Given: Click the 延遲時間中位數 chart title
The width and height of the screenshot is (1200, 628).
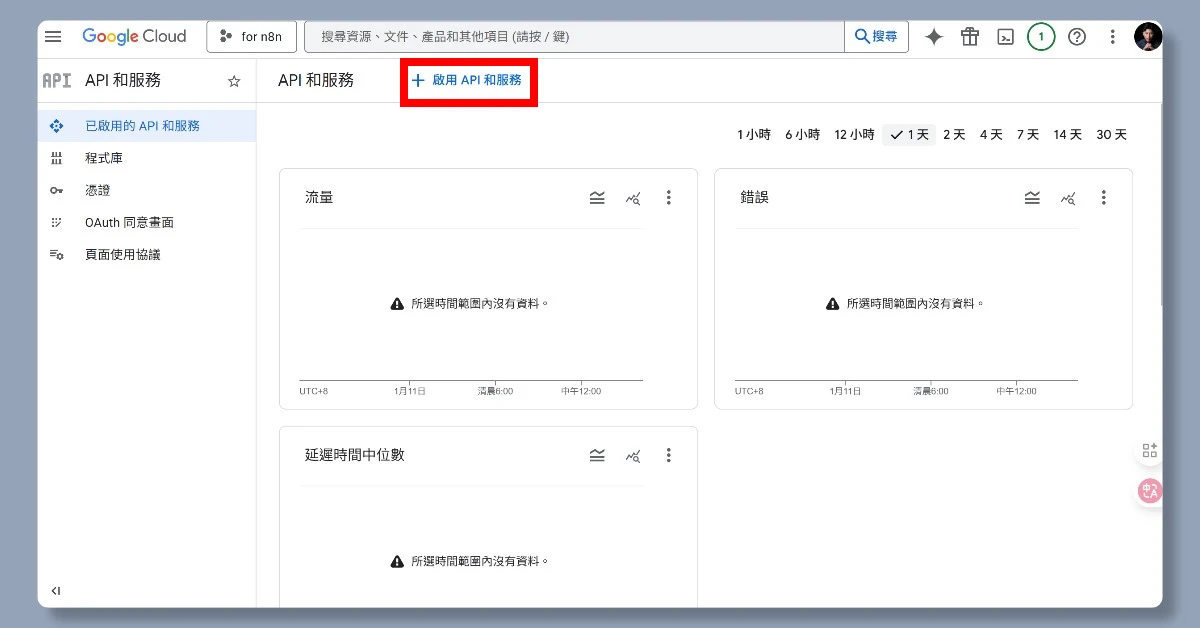Looking at the screenshot, I should (355, 455).
